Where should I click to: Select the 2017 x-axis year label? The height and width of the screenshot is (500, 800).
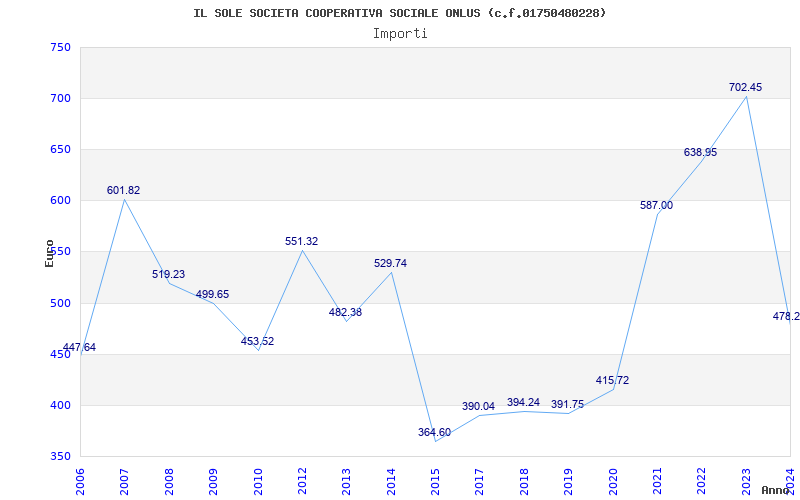(x=480, y=481)
